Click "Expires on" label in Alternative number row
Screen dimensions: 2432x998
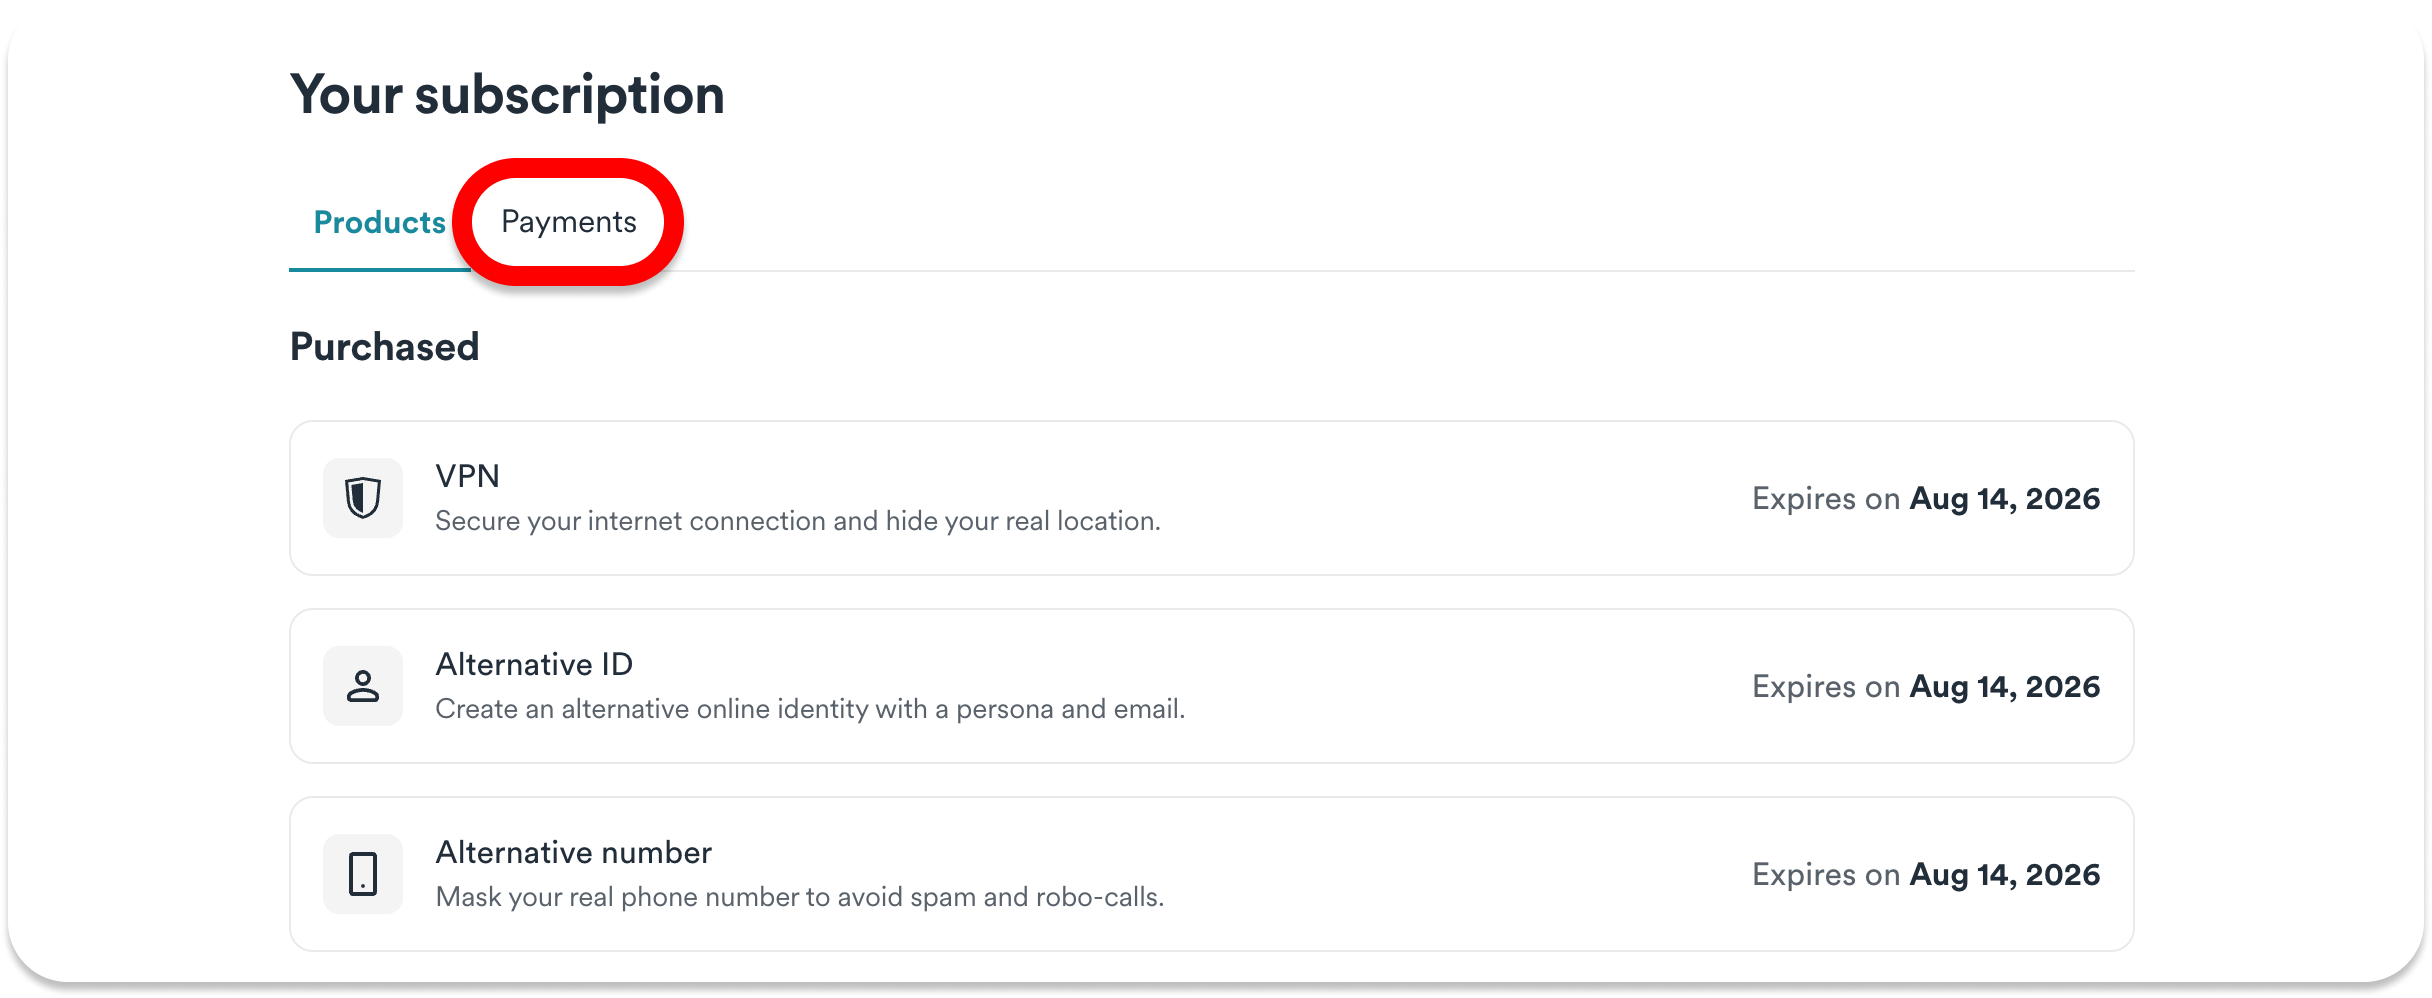1825,875
